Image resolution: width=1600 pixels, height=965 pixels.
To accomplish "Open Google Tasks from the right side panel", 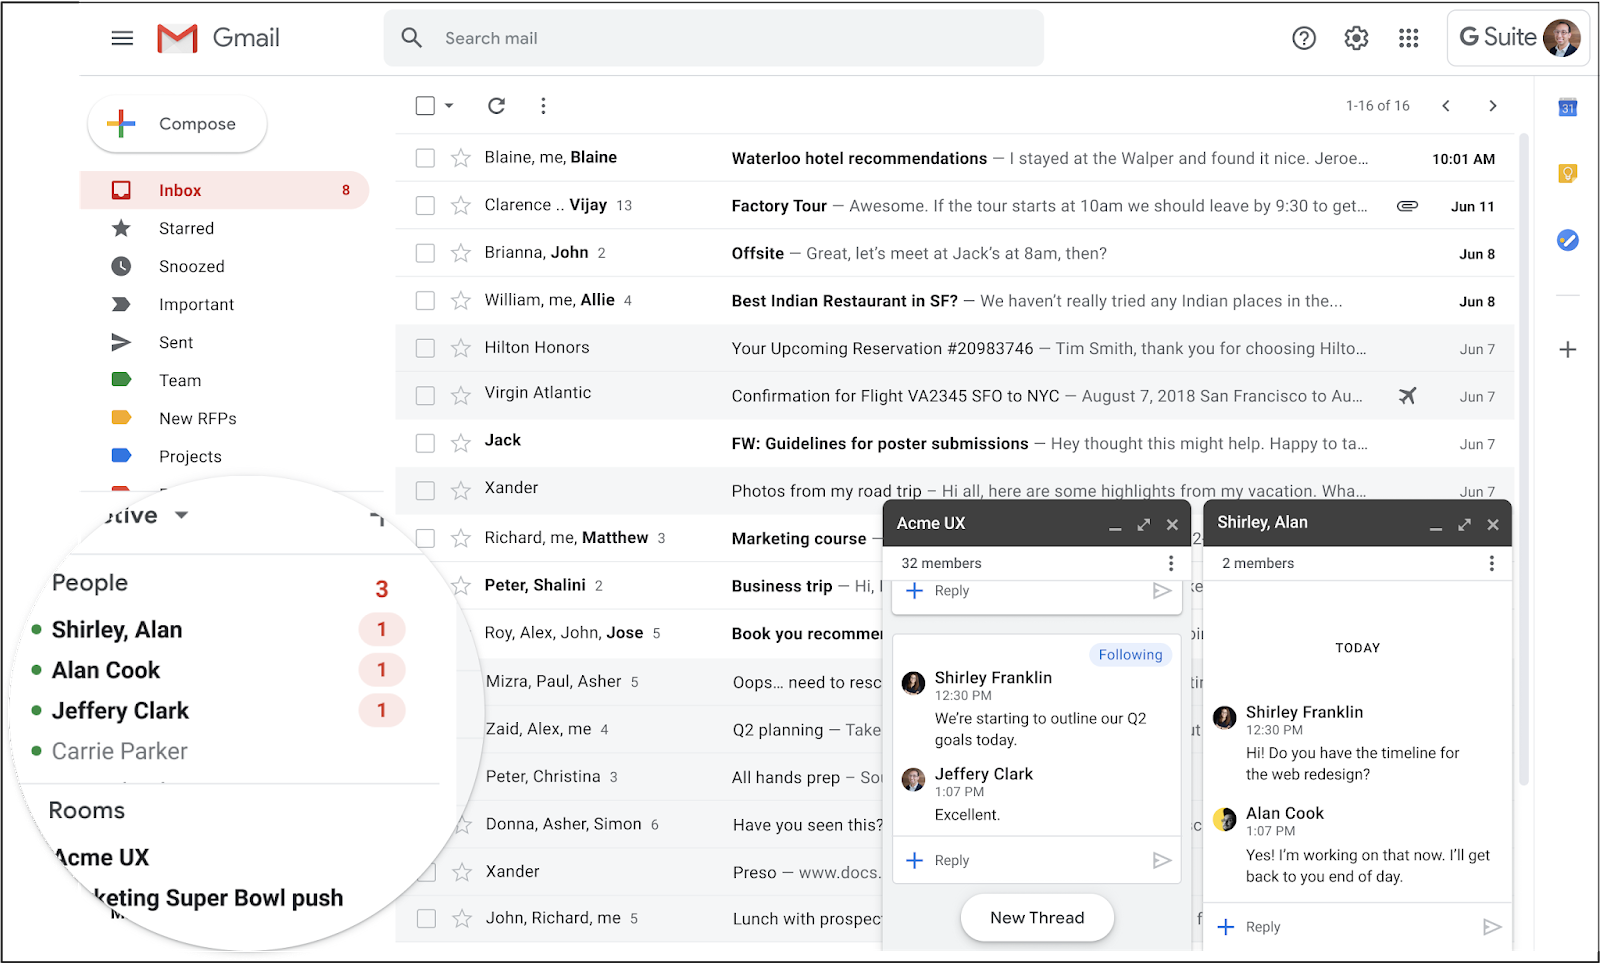I will [x=1567, y=240].
